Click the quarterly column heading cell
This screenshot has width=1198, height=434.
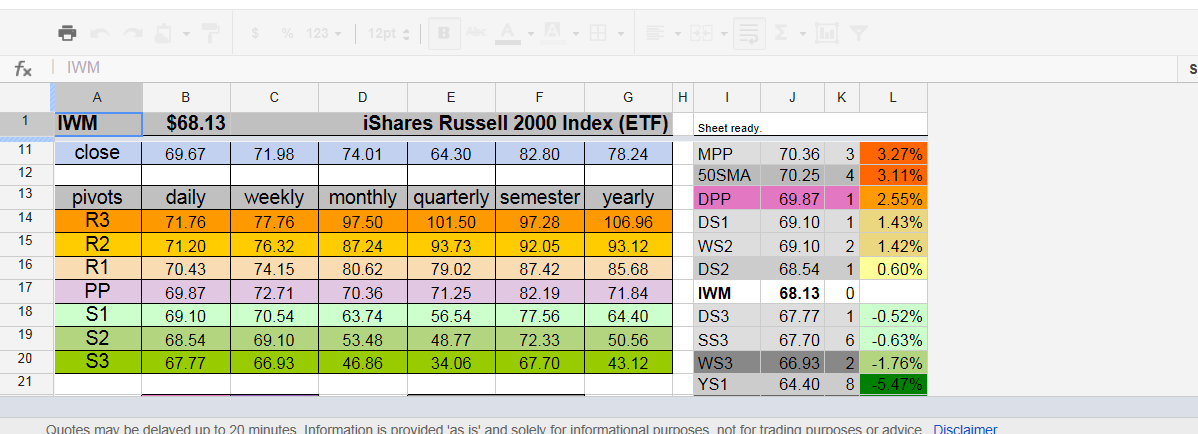click(451, 198)
